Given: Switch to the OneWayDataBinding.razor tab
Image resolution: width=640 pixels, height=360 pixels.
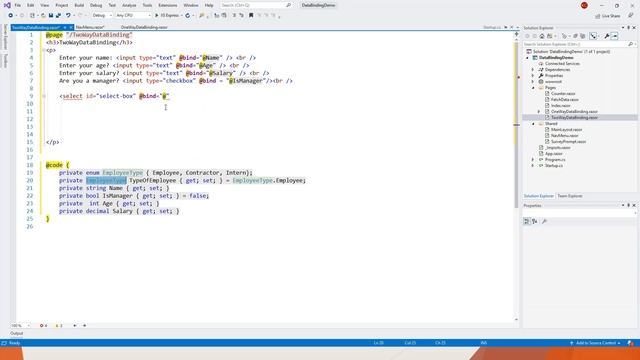Looking at the screenshot, I should click(x=144, y=27).
